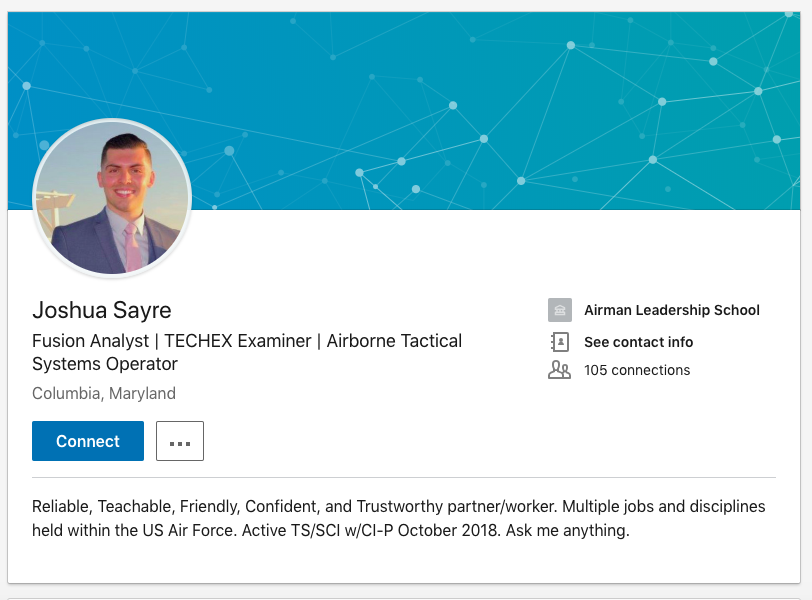
Task: Click the blue Connect button
Action: 88,441
